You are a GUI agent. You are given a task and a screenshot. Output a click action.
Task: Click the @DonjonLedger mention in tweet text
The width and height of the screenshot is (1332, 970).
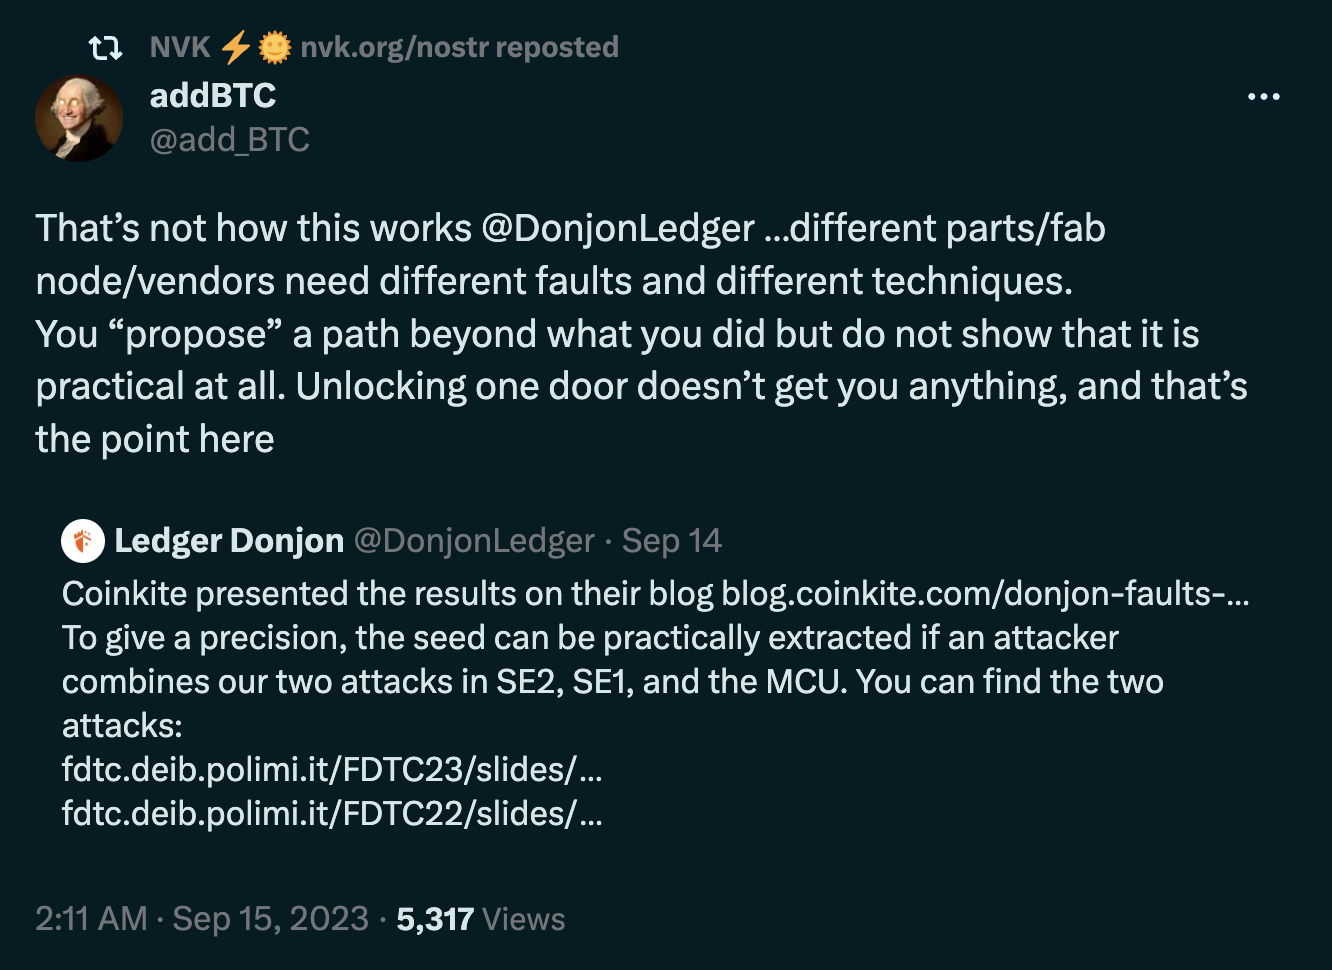617,229
